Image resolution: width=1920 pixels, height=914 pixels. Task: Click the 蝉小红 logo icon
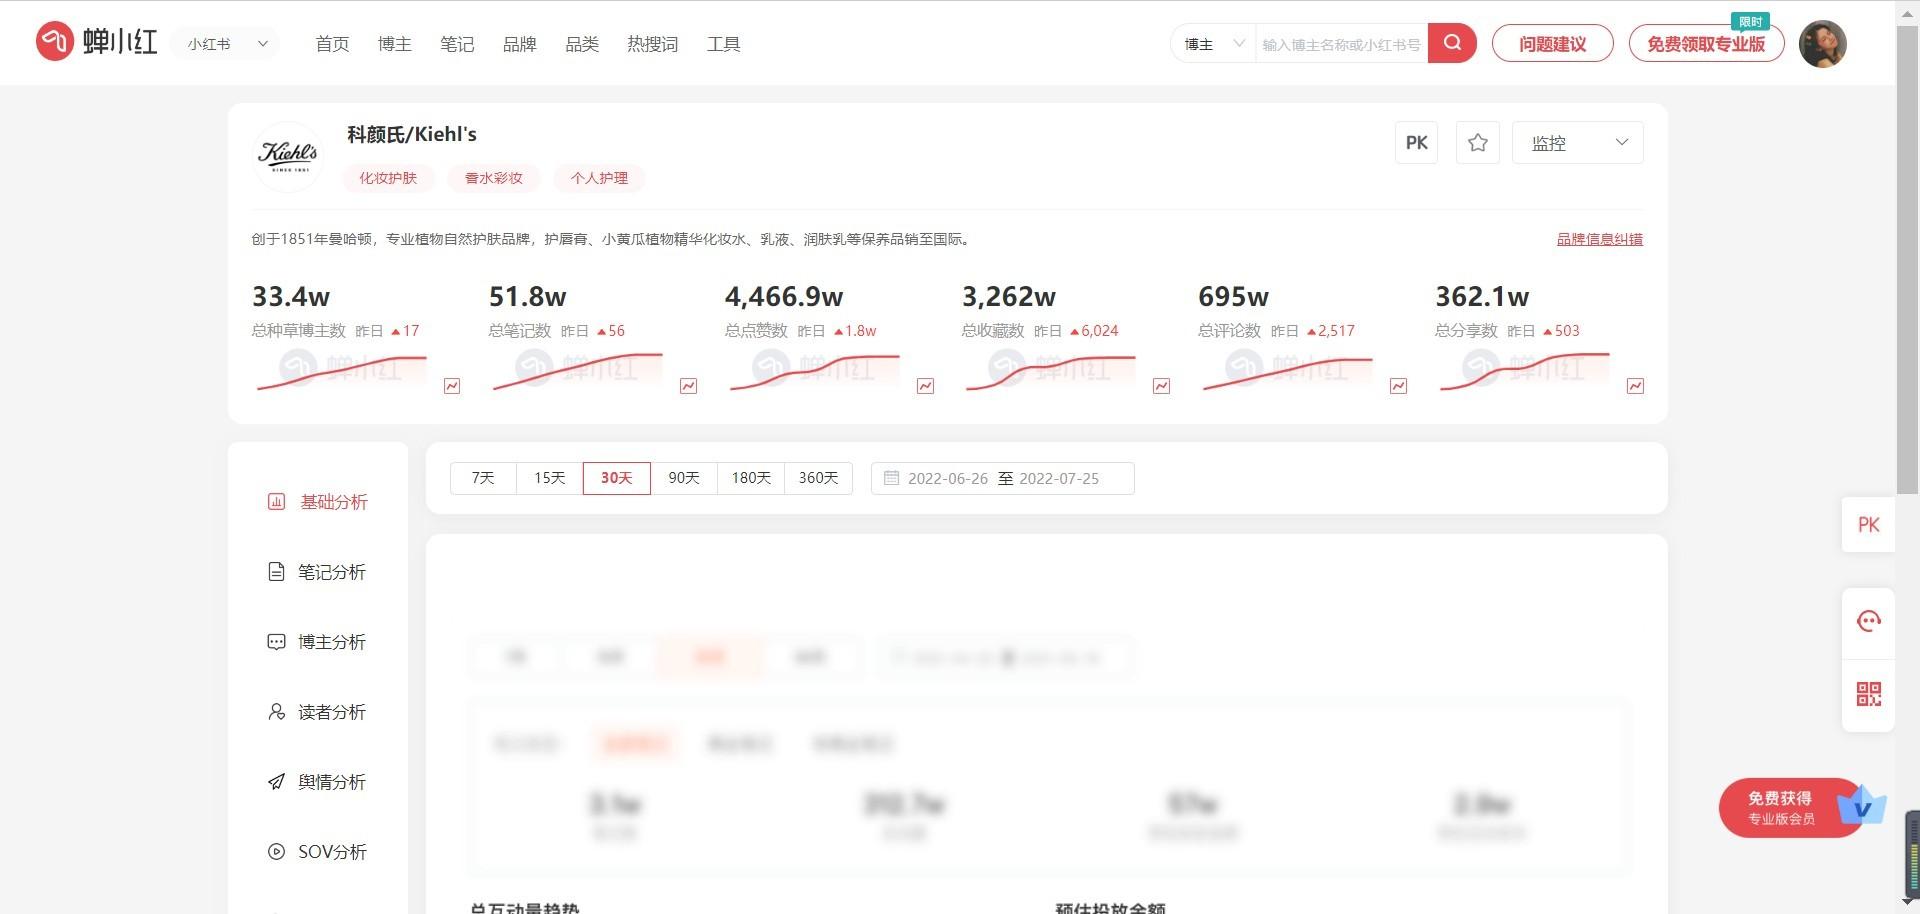tap(55, 42)
